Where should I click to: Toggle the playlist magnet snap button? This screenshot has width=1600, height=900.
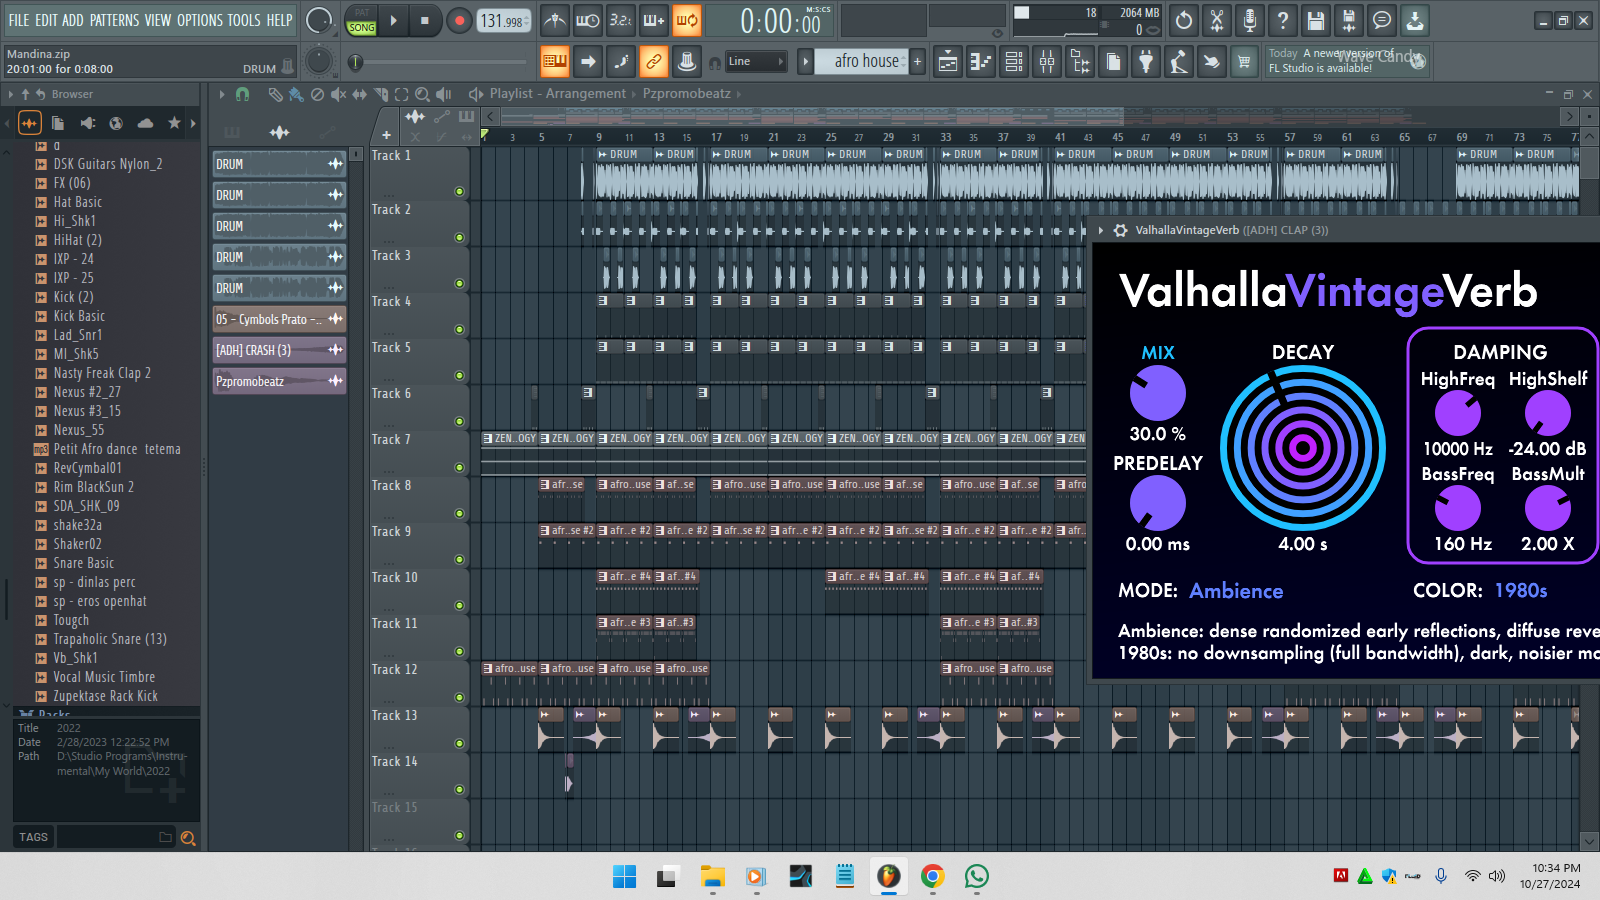coord(242,94)
